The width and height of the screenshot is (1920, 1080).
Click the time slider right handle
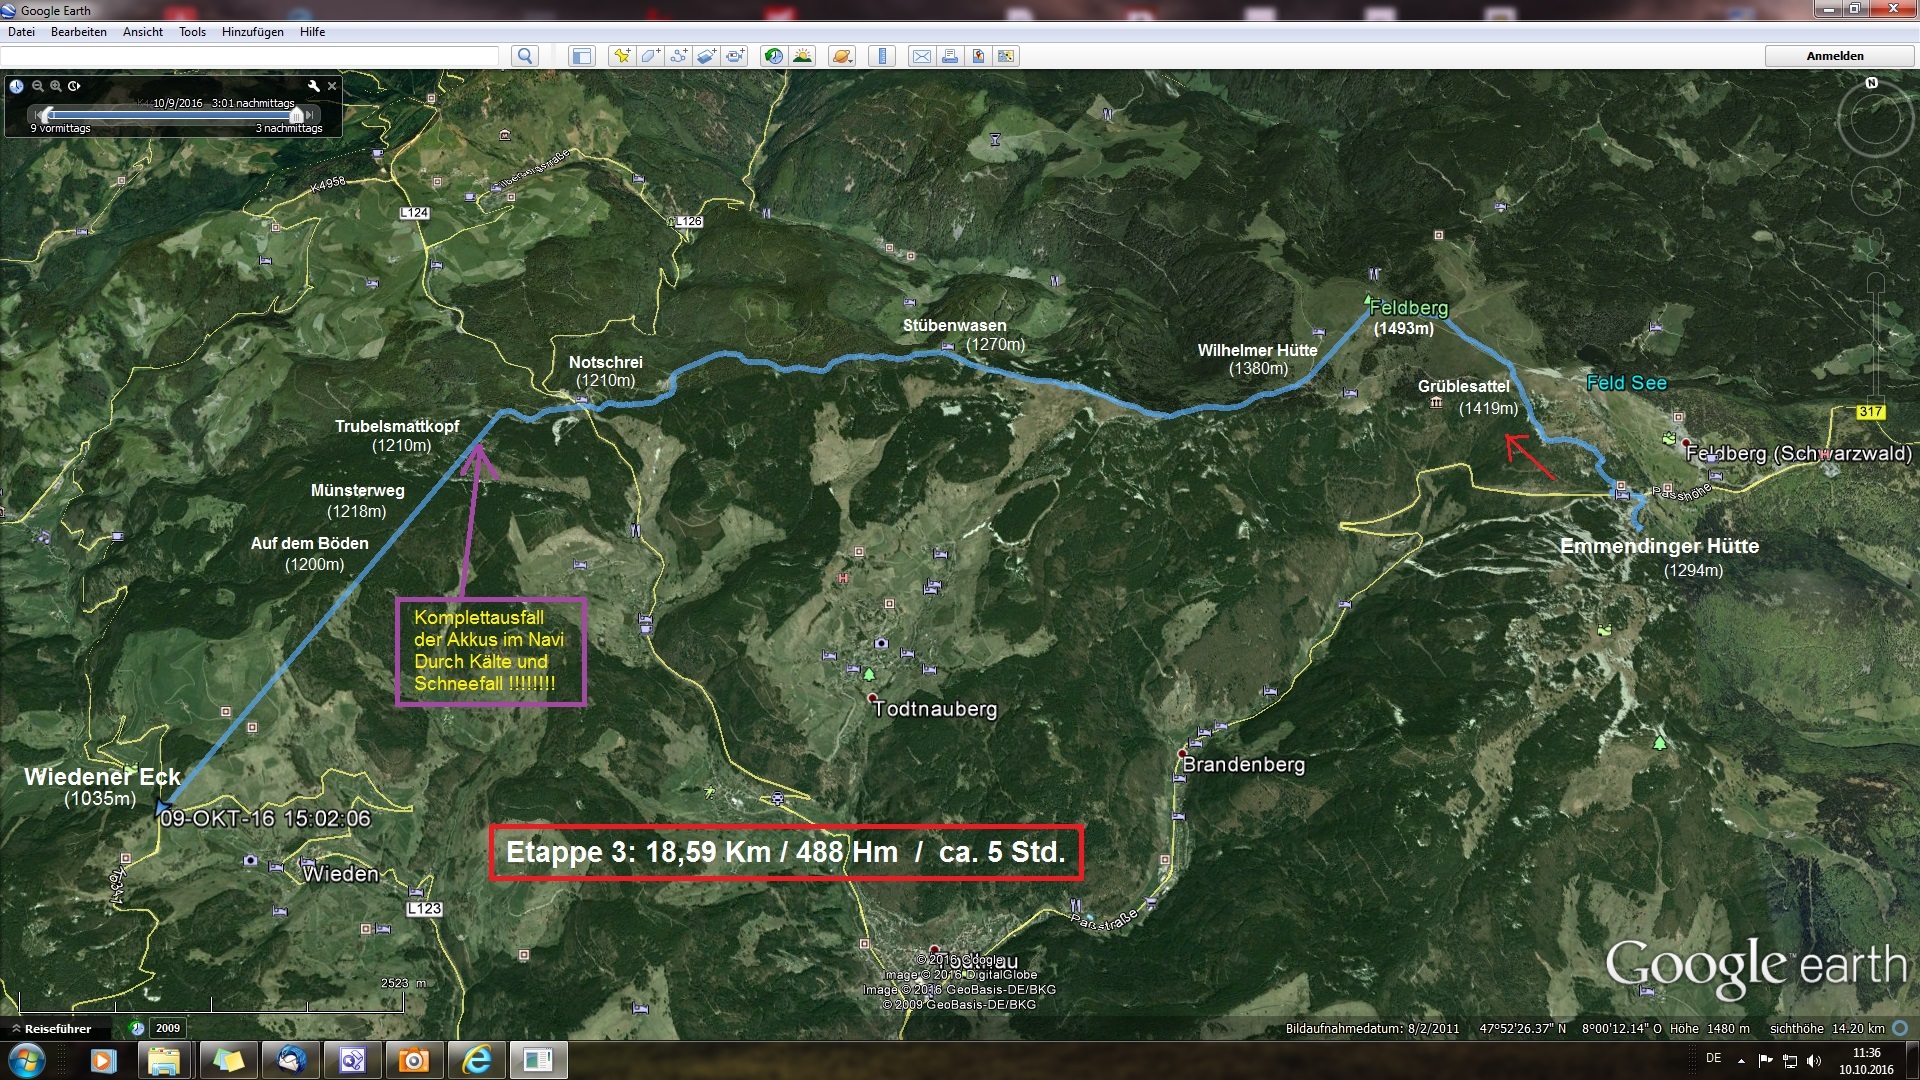296,115
